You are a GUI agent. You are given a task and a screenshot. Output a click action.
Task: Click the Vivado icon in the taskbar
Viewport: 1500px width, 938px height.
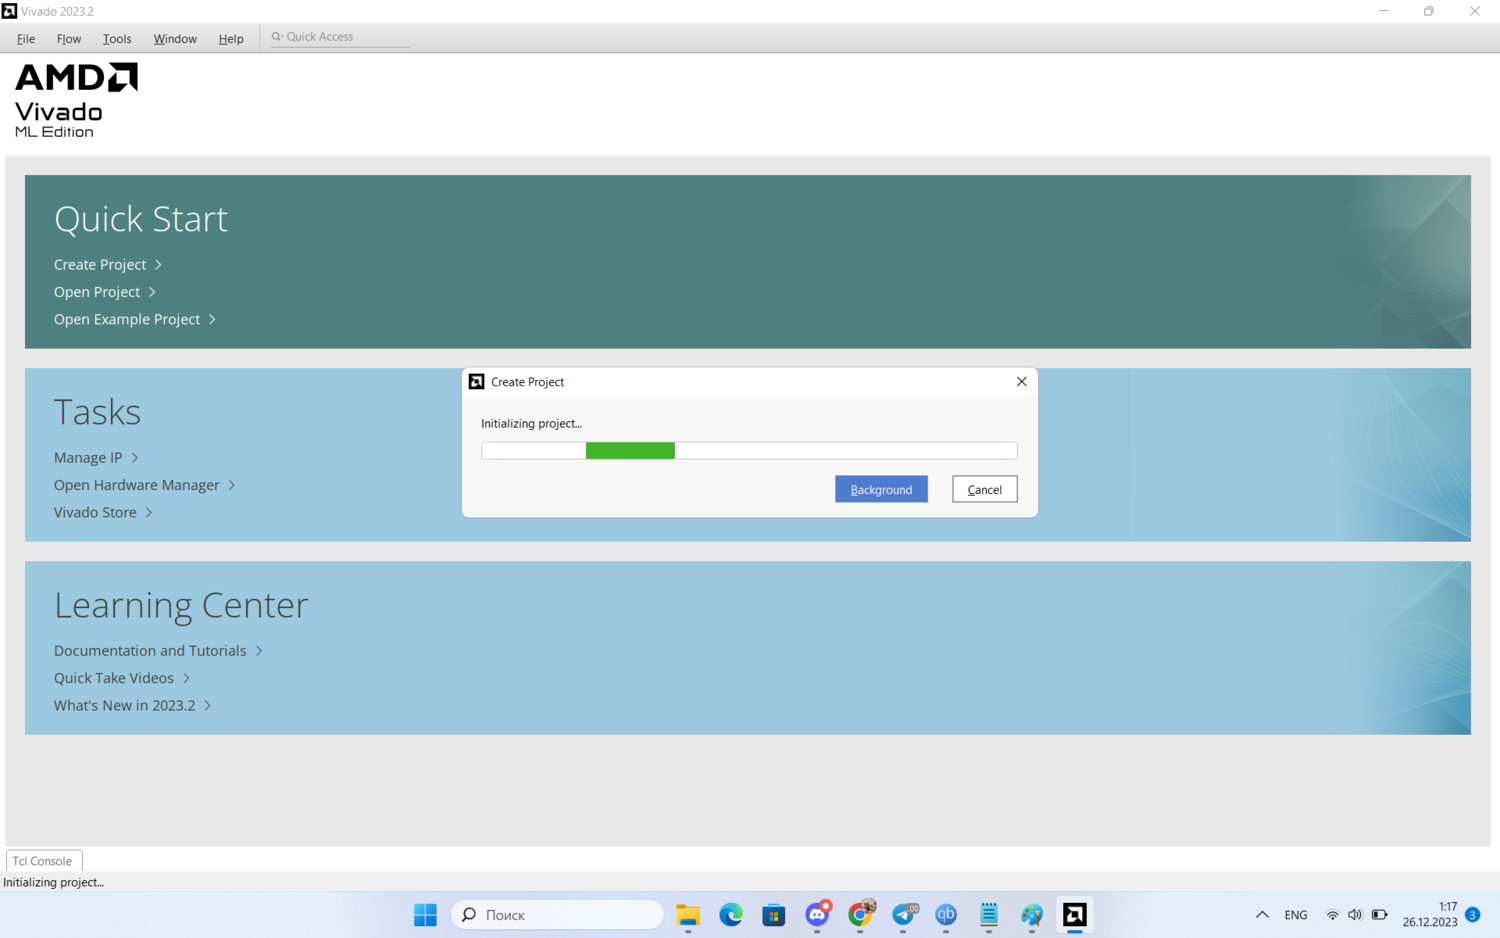coord(1074,914)
